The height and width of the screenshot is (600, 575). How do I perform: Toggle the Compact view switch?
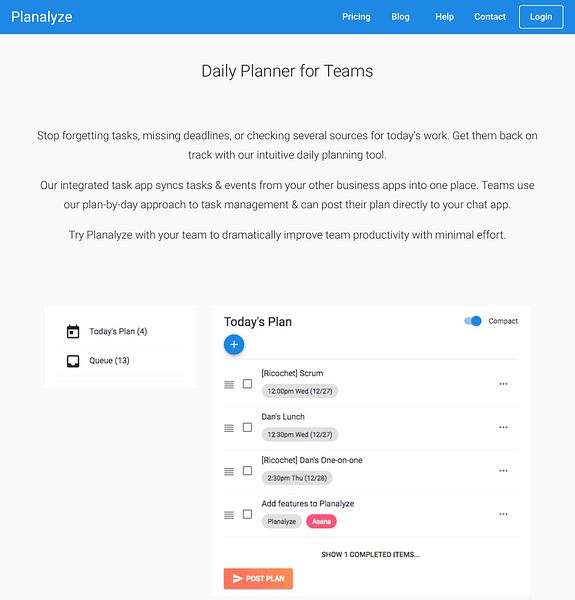click(473, 321)
